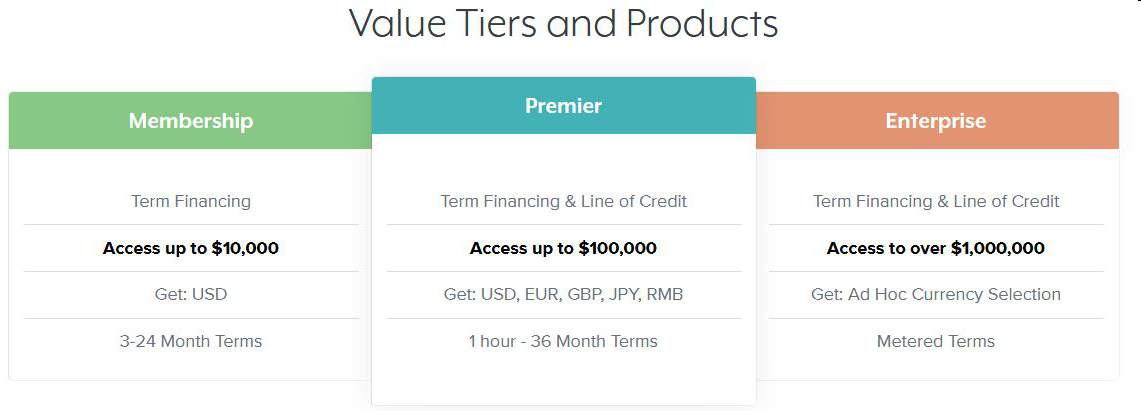Click Get: USD, EUR, GBP, JPY, RMB row

pyautogui.click(x=563, y=295)
